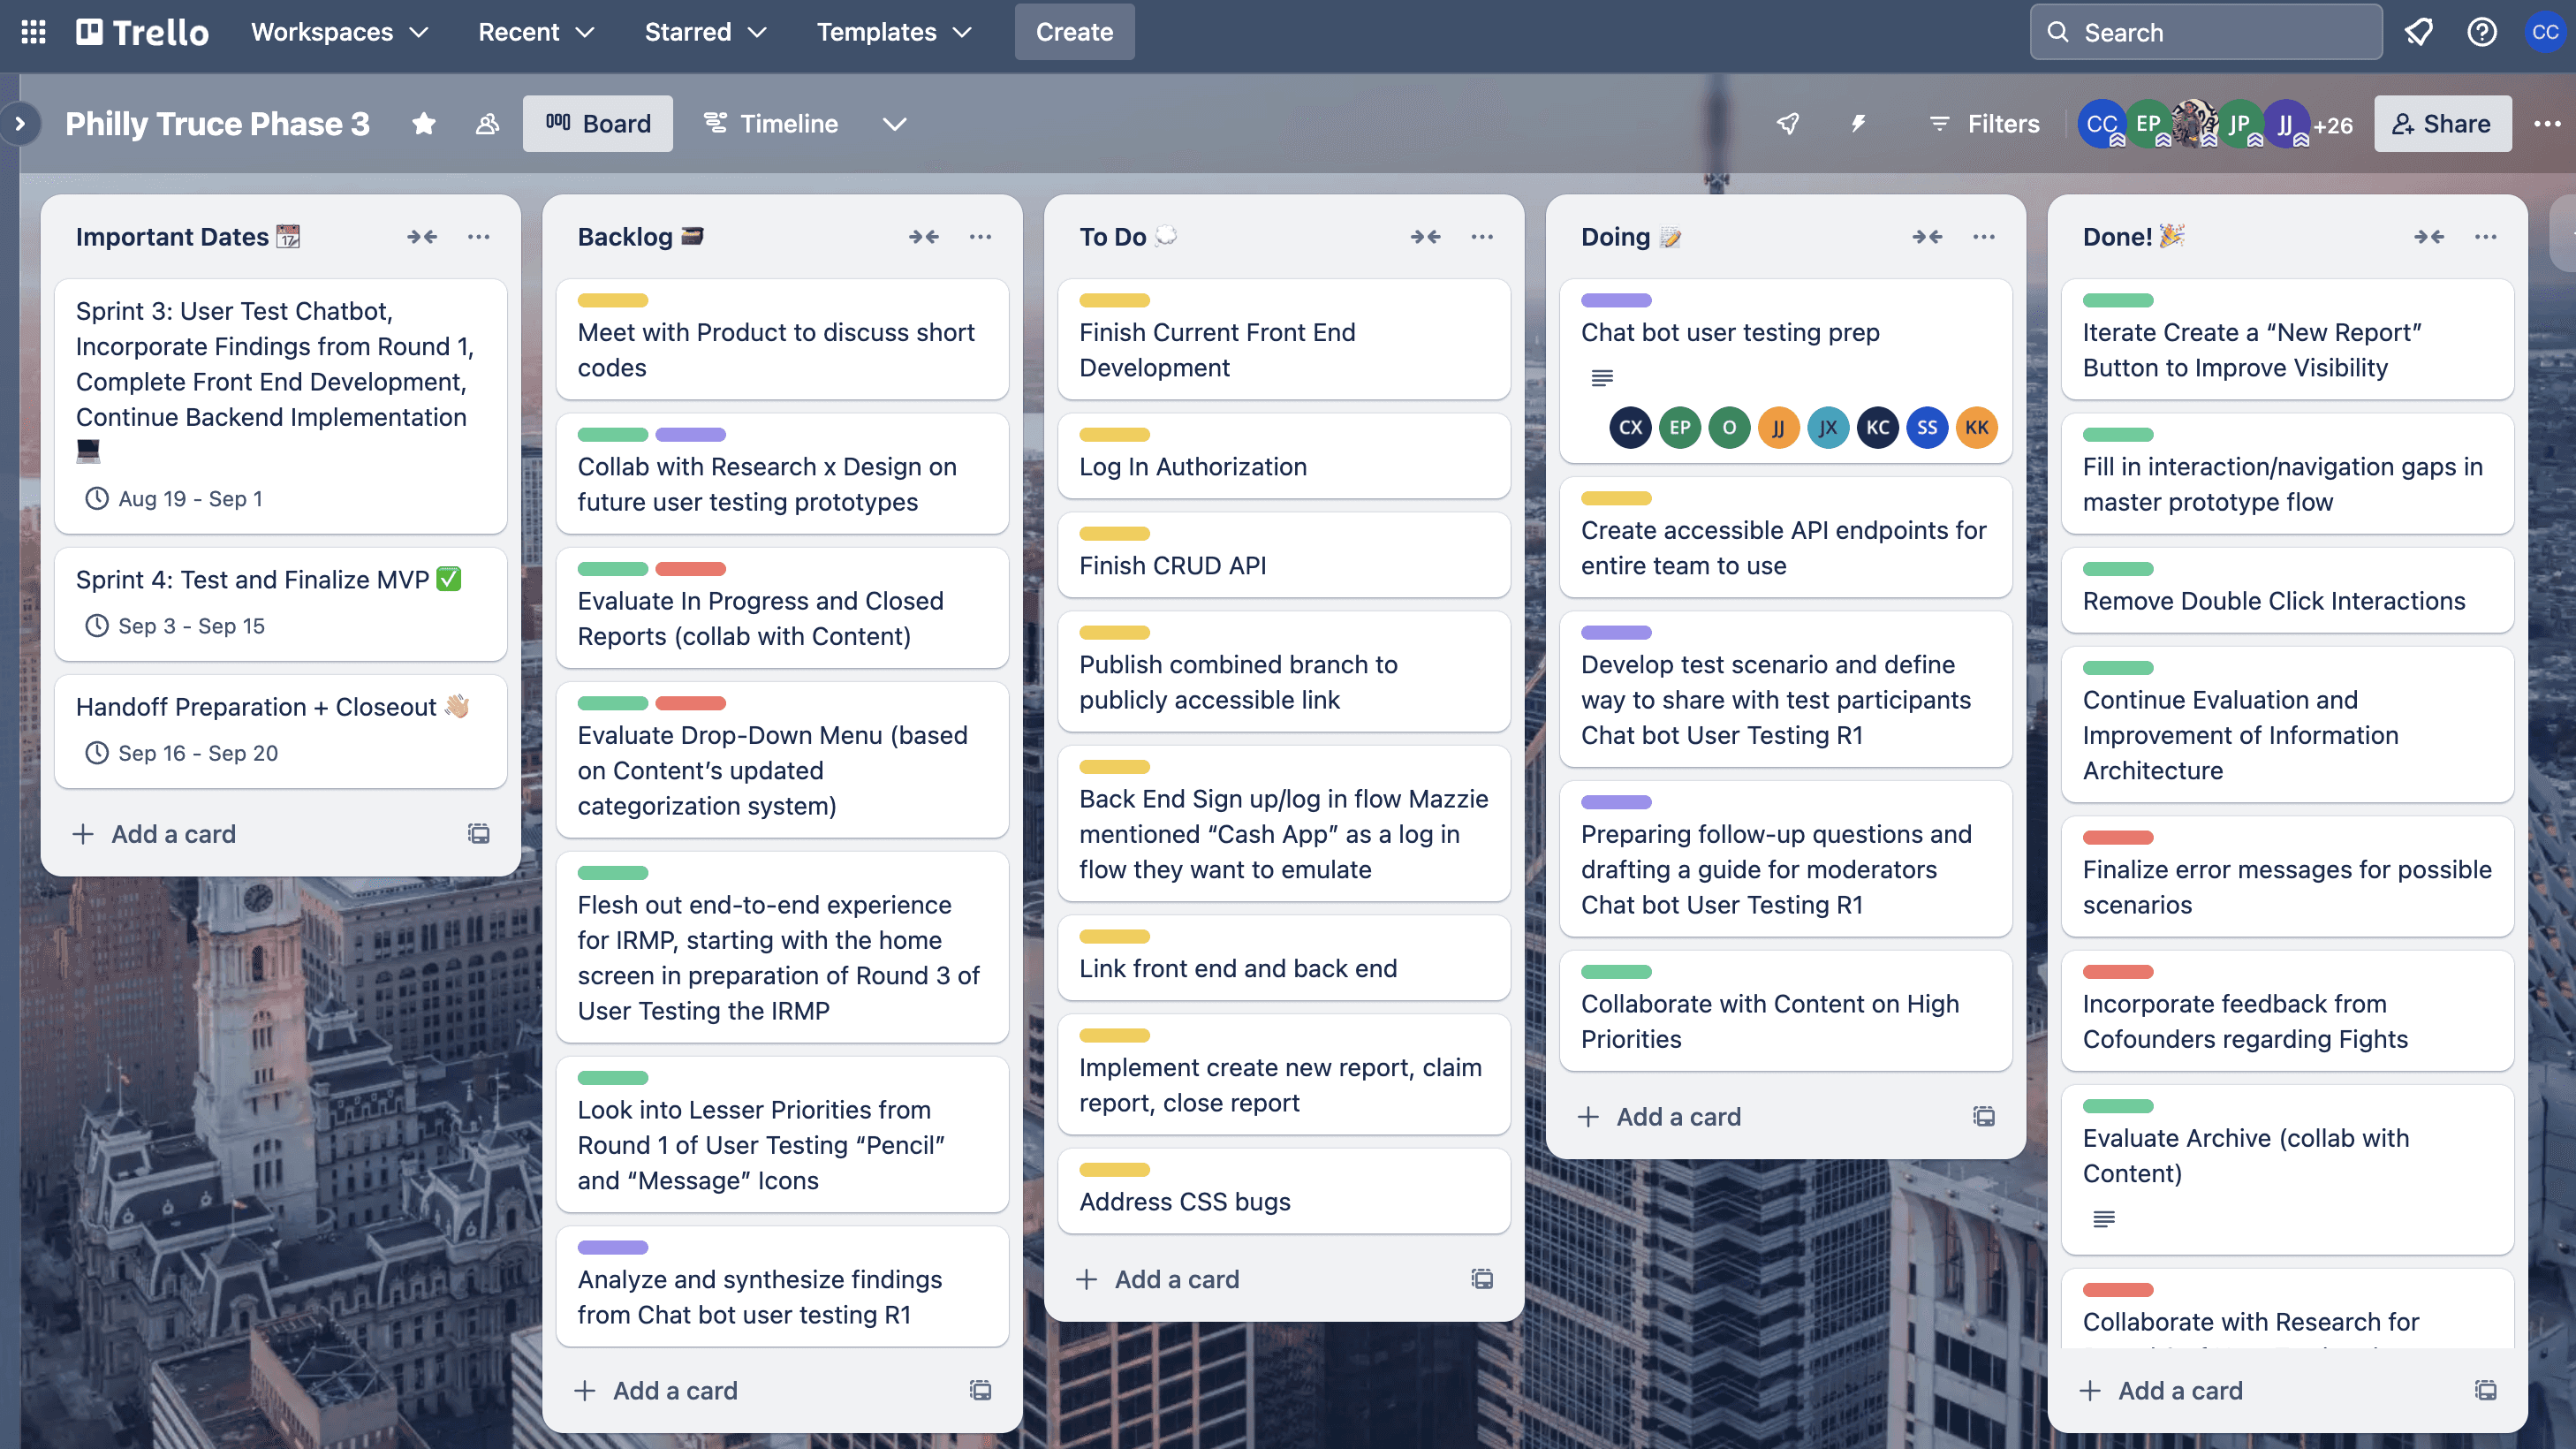Click the collapse icon on Done column
Screen dimensions: 2576x1449
coord(2429,235)
